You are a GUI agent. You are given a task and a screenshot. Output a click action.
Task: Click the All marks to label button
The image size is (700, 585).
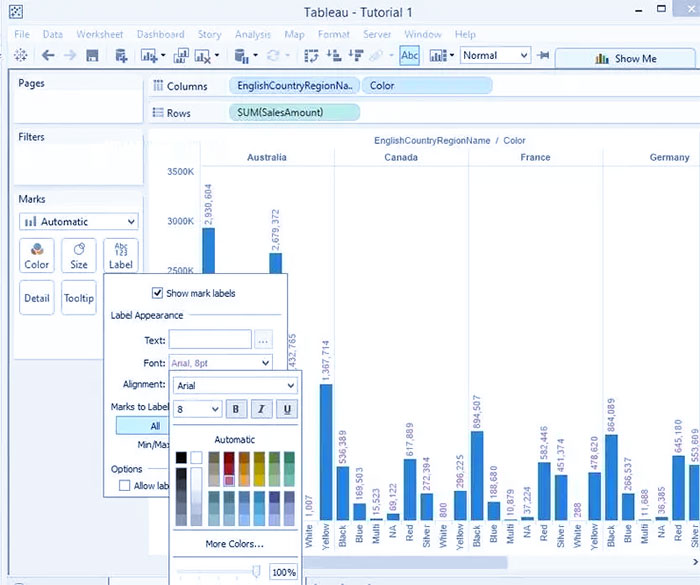tap(142, 426)
